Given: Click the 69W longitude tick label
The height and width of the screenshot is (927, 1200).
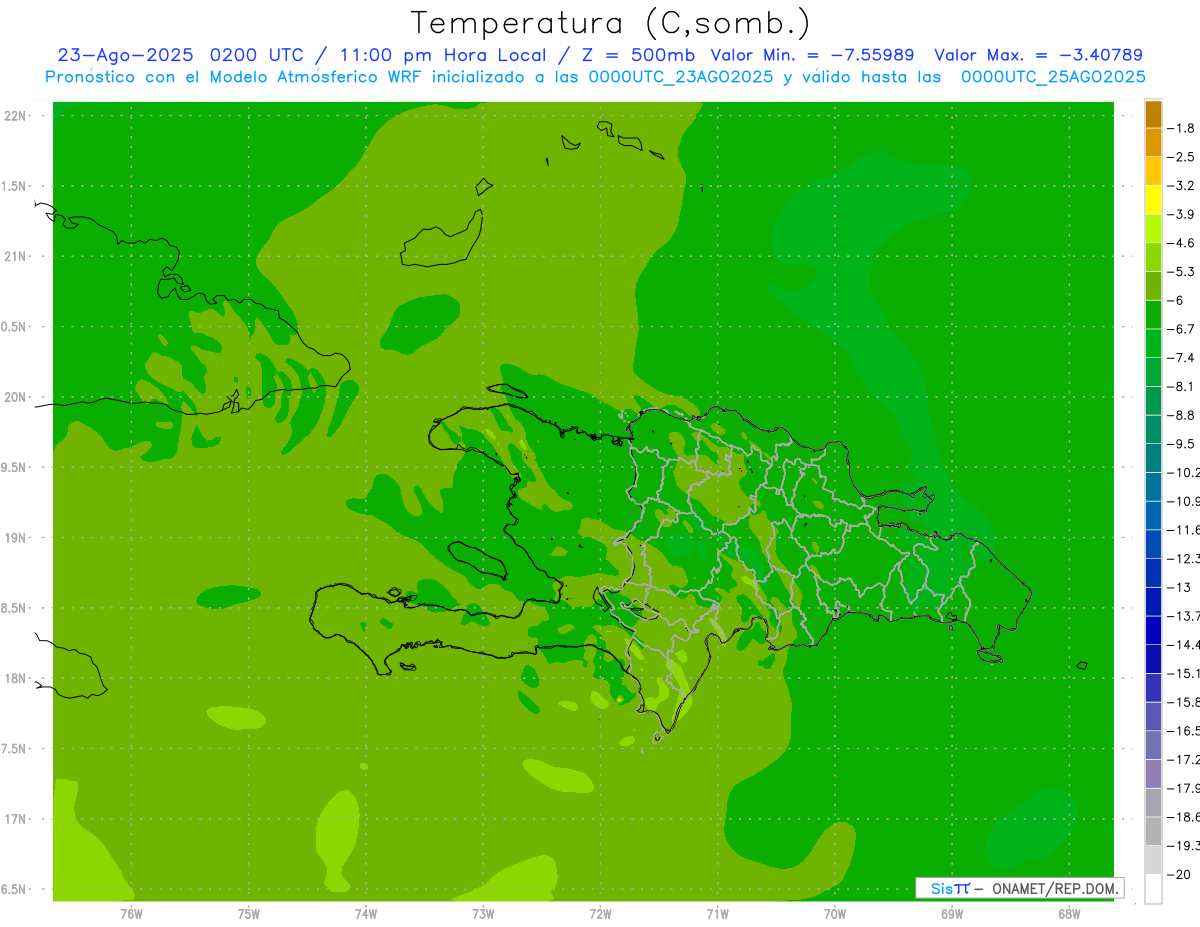Looking at the screenshot, I should pyautogui.click(x=951, y=914).
